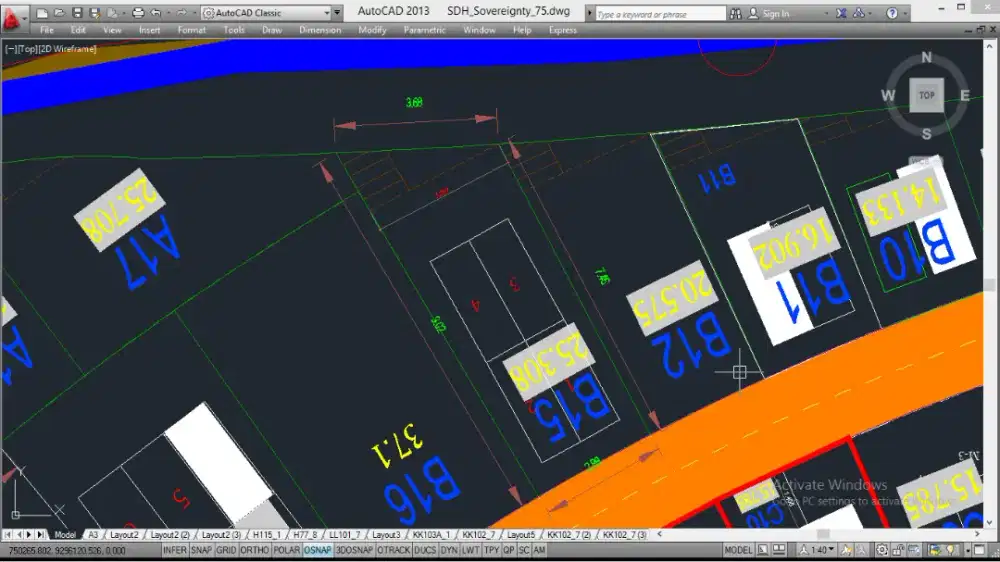Click the horizontal scrollbar thumb
The image size is (1000, 562).
823,535
